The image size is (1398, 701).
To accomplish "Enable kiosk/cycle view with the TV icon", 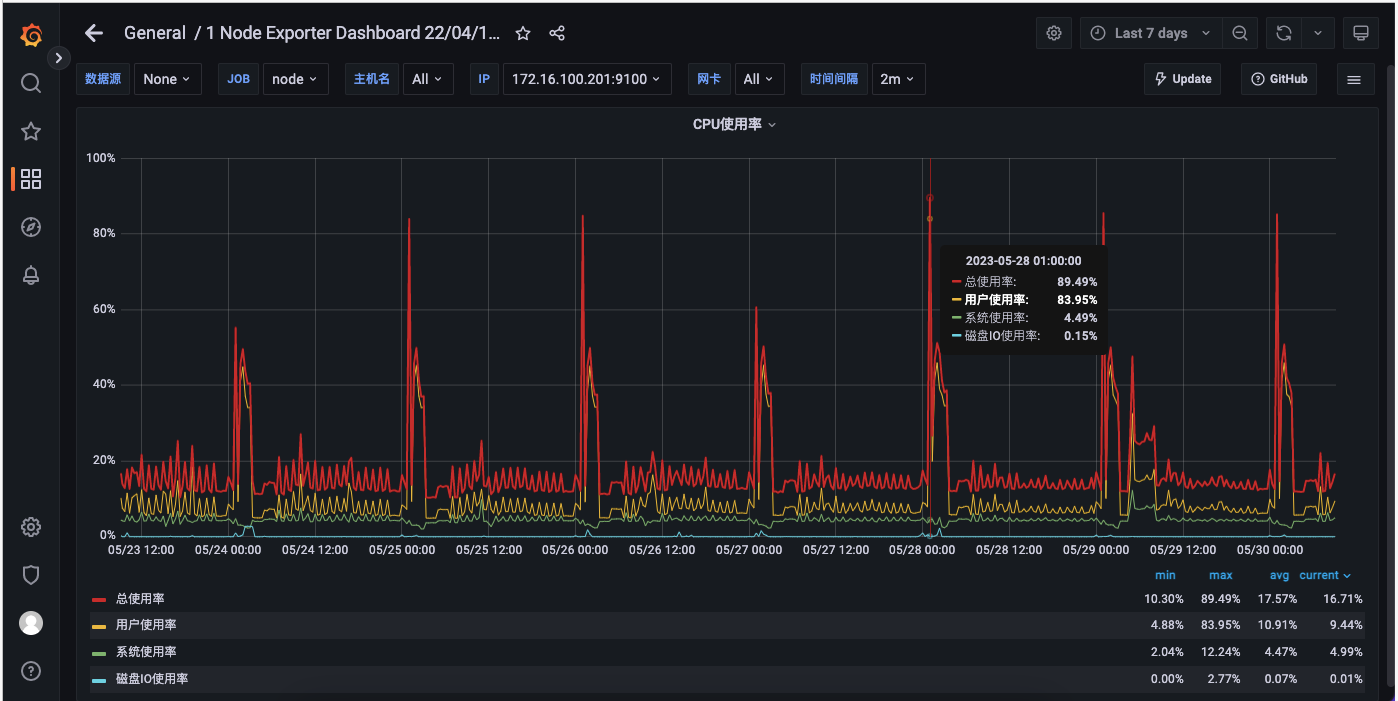I will click(x=1361, y=32).
